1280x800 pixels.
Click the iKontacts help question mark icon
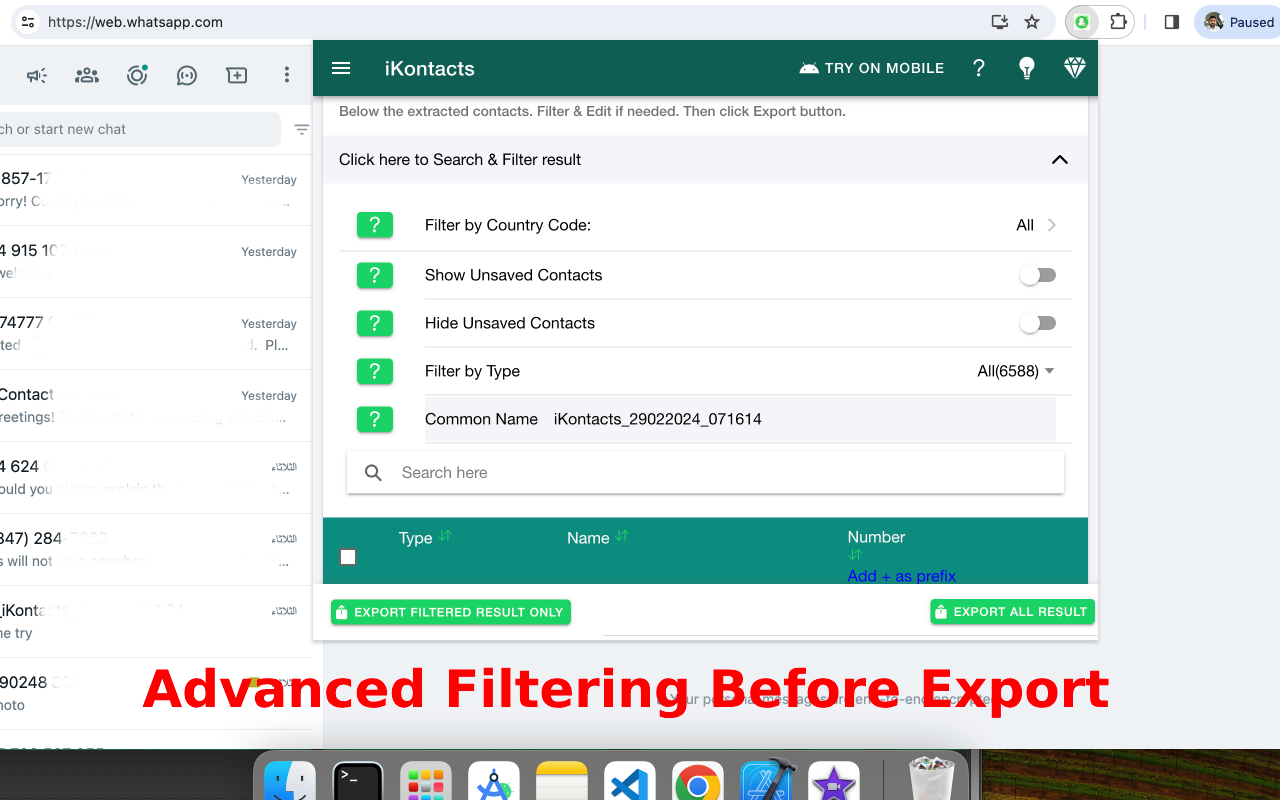coord(978,68)
